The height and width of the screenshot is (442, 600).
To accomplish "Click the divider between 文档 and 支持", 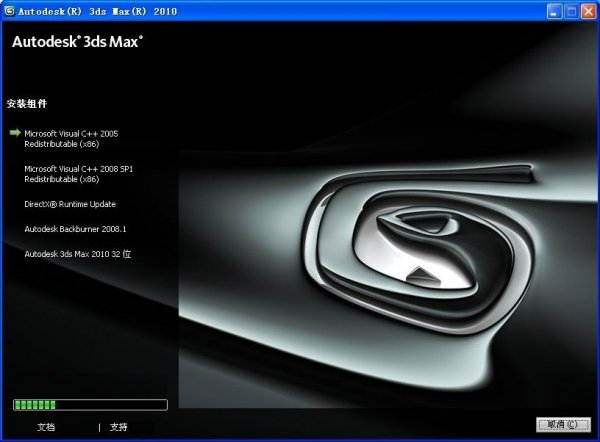I will (x=99, y=427).
